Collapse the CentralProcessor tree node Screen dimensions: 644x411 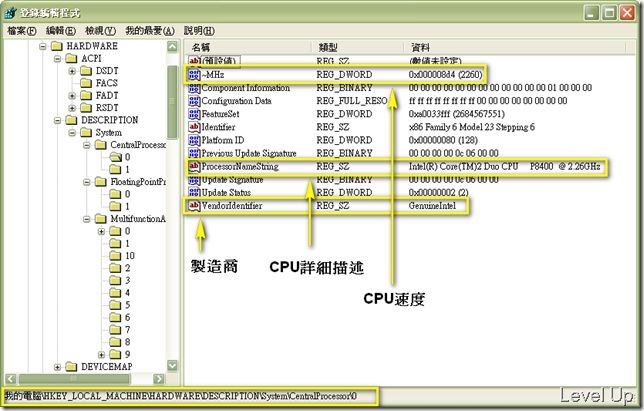coord(87,145)
